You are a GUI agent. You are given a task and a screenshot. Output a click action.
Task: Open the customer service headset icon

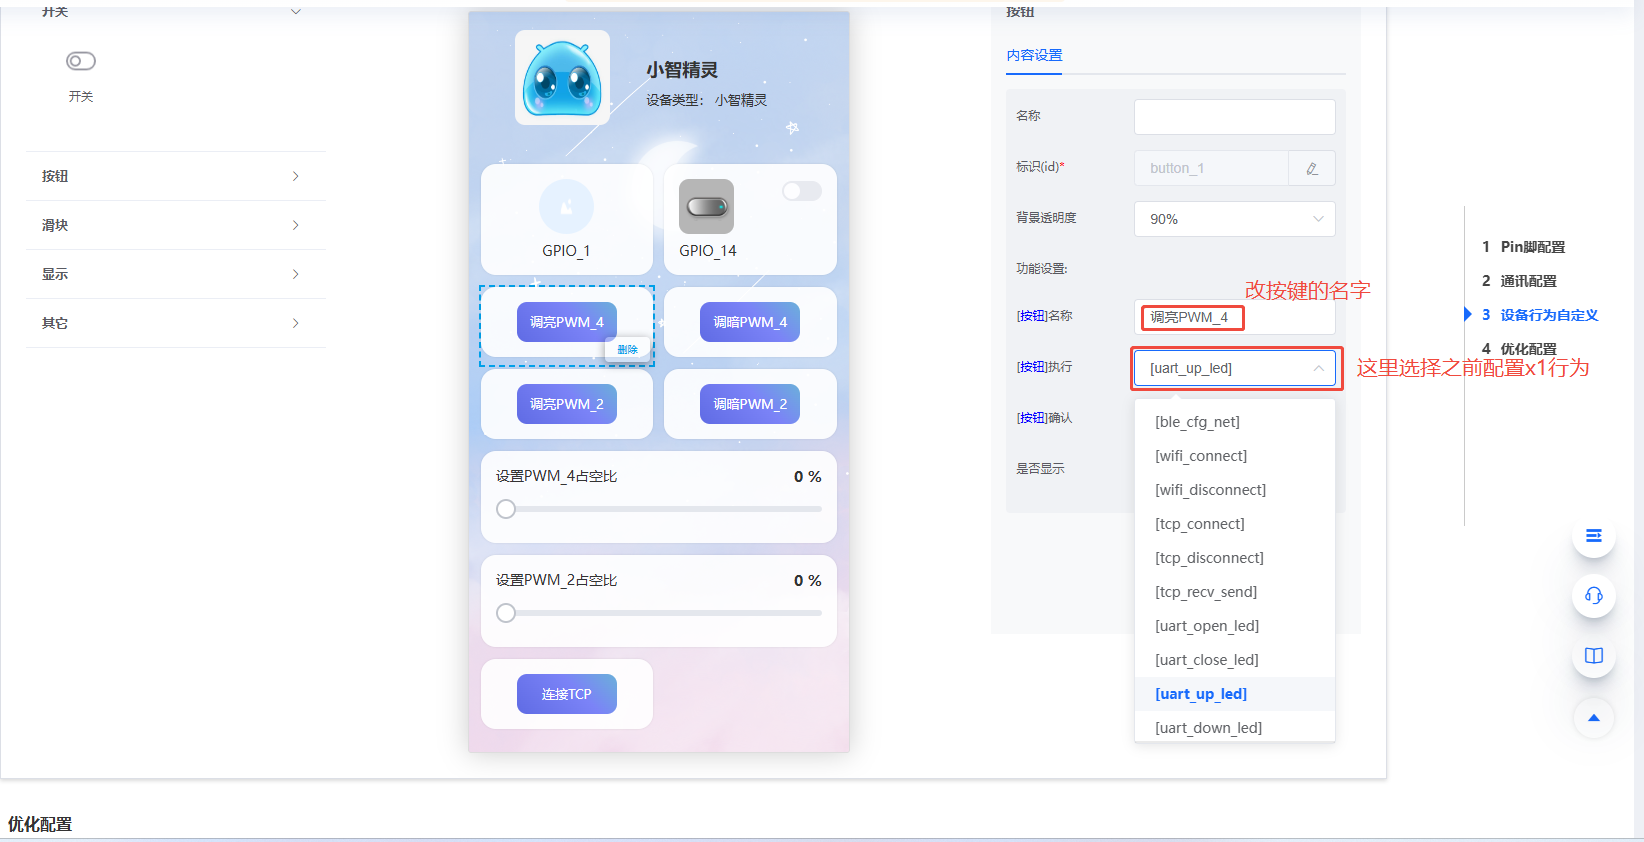(1594, 596)
